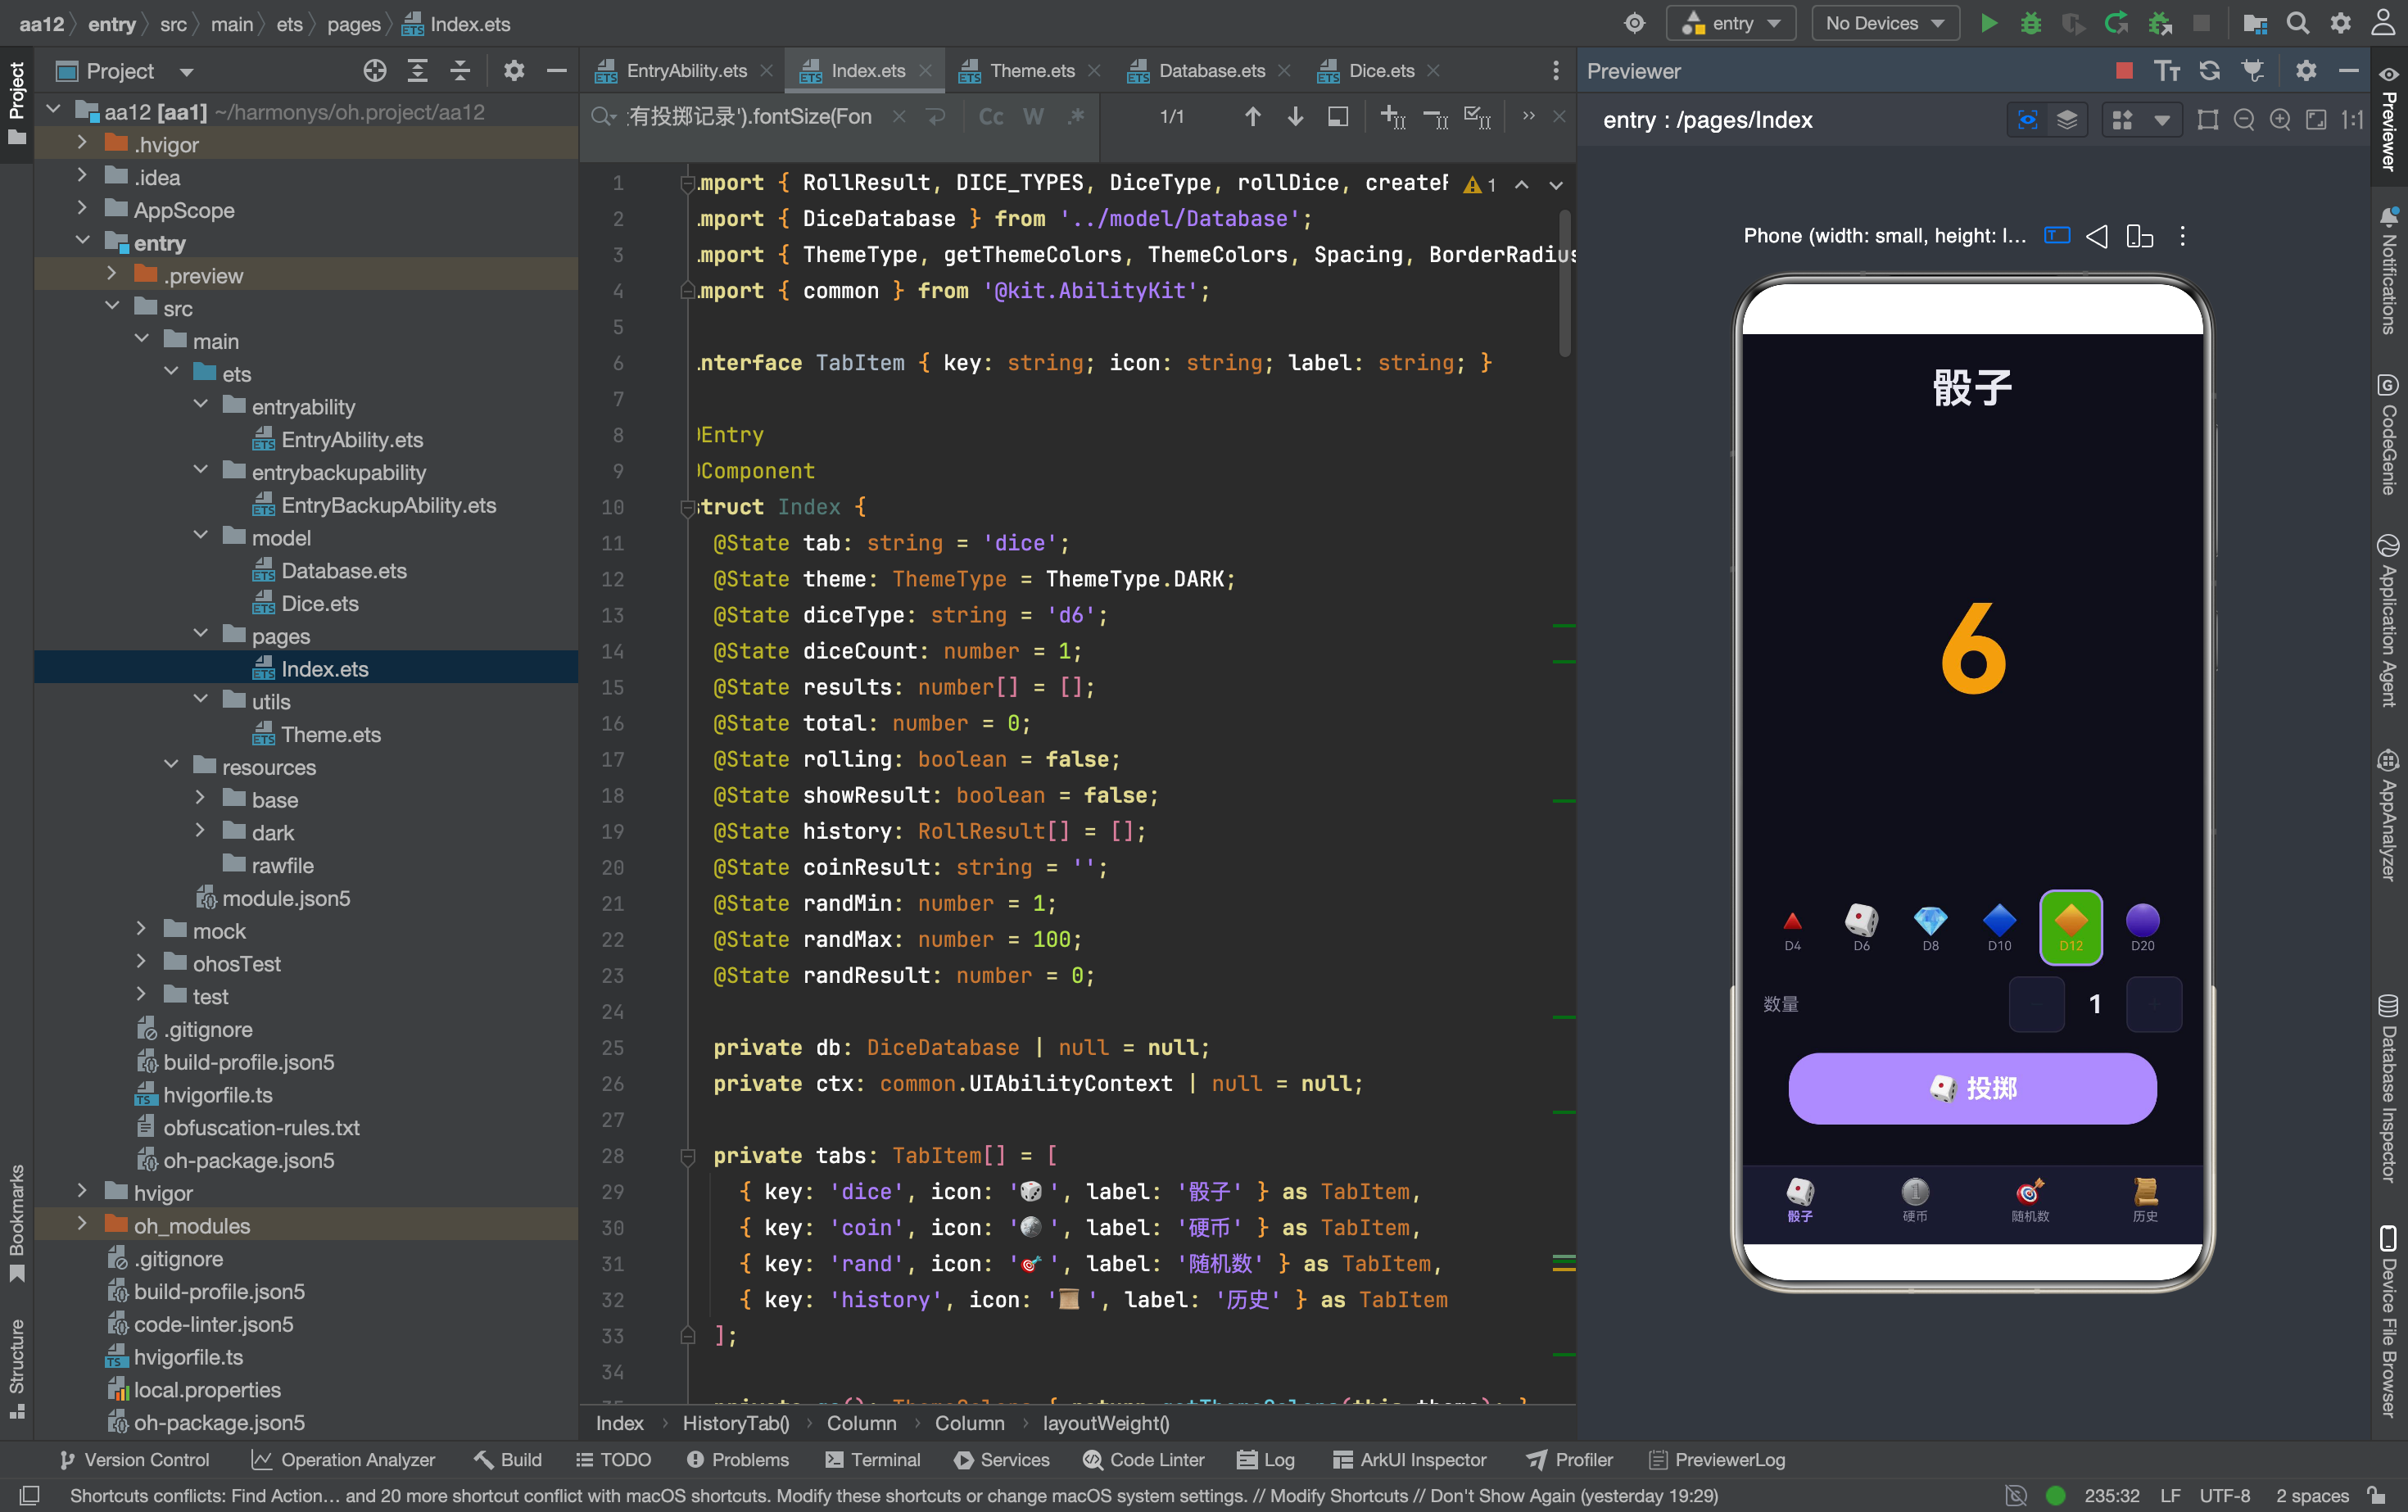Image resolution: width=2408 pixels, height=1512 pixels.
Task: Start debugging the entry module
Action: pos(2030,23)
